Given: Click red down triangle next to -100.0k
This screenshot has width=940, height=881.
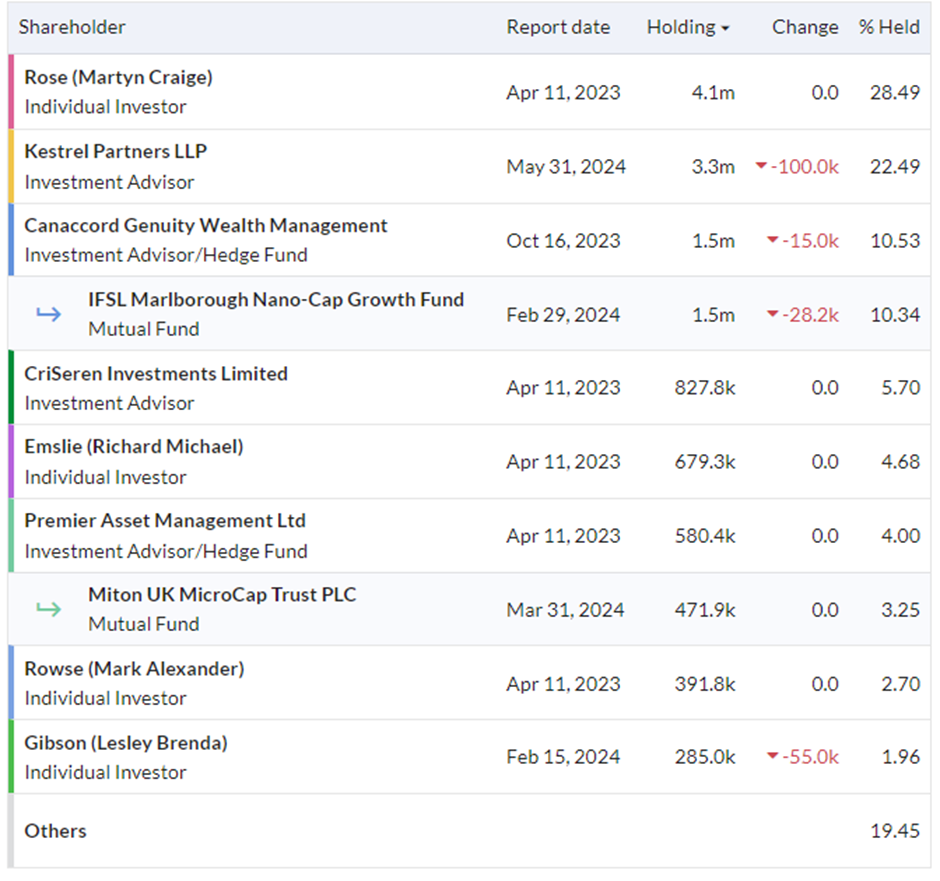Looking at the screenshot, I should tap(761, 165).
